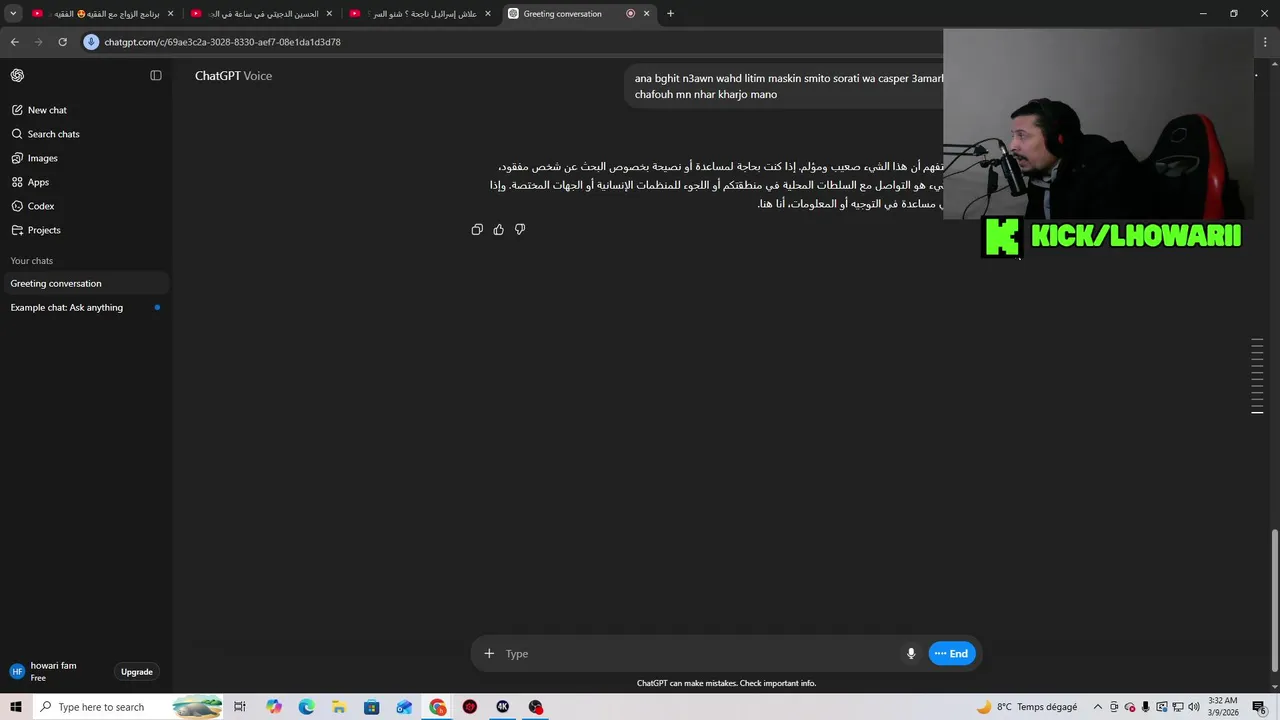Close the third YouTube tab
The width and height of the screenshot is (1280, 720).
[x=488, y=14]
